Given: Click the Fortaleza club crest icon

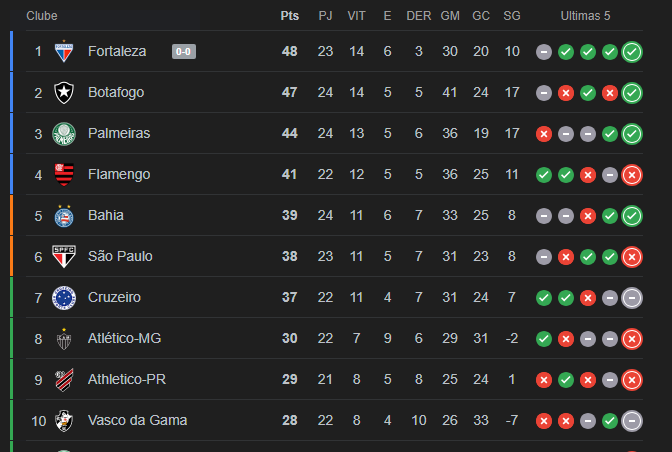Looking at the screenshot, I should (x=64, y=51).
